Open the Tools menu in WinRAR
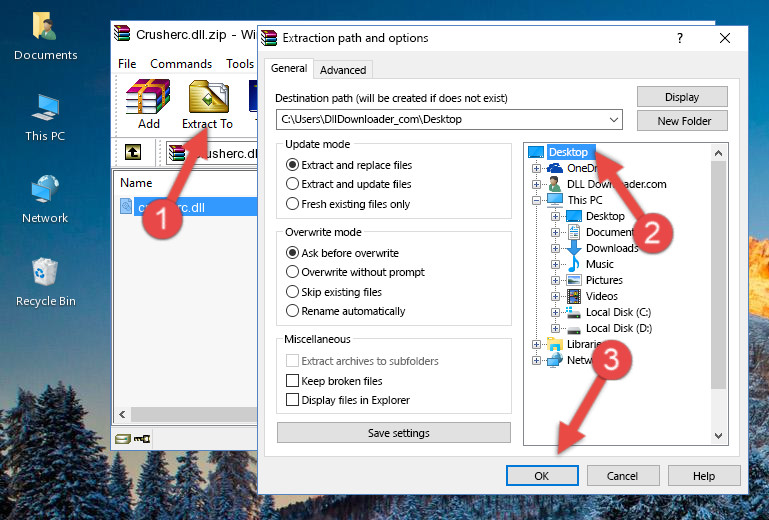 [x=240, y=64]
